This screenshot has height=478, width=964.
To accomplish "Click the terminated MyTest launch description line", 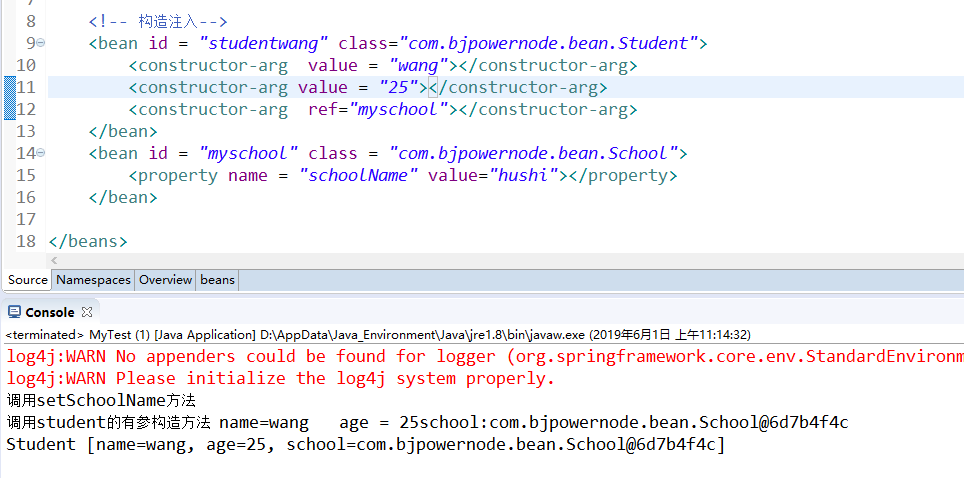I will (x=378, y=335).
